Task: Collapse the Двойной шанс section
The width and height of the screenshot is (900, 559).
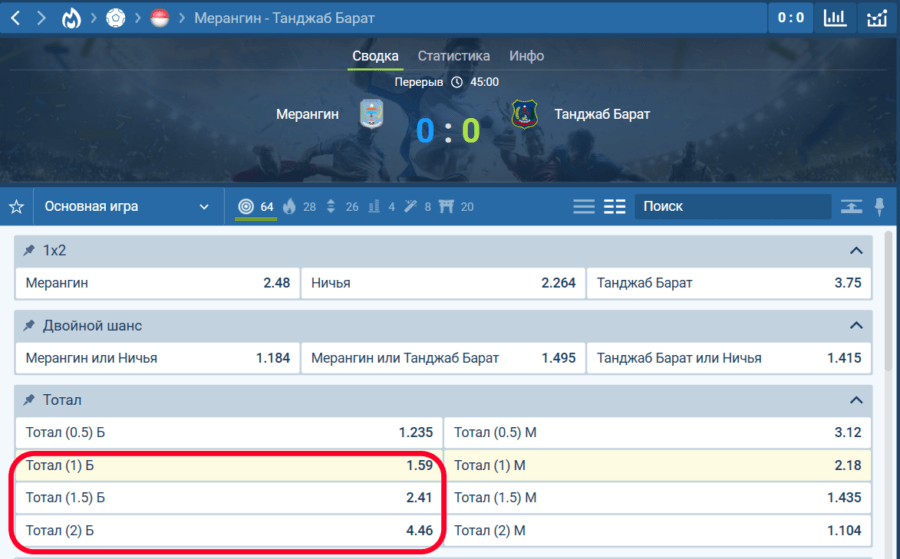Action: click(x=855, y=326)
